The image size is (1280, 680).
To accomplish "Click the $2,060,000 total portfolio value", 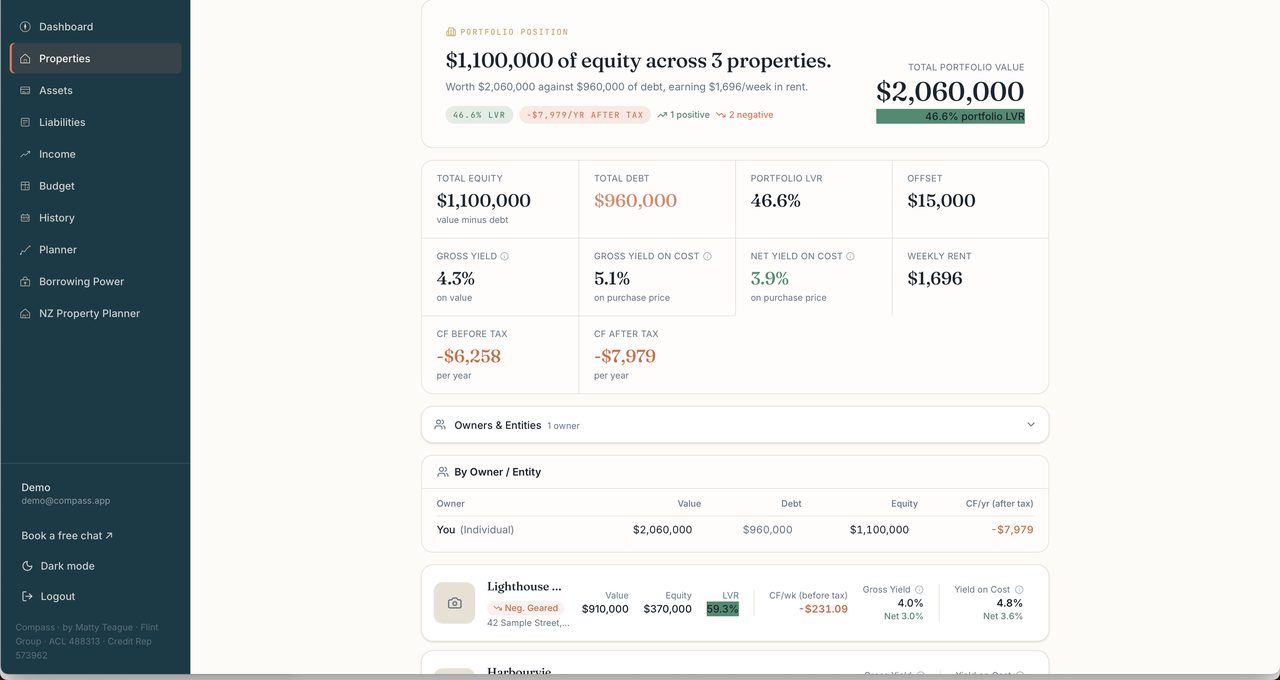I will (950, 92).
